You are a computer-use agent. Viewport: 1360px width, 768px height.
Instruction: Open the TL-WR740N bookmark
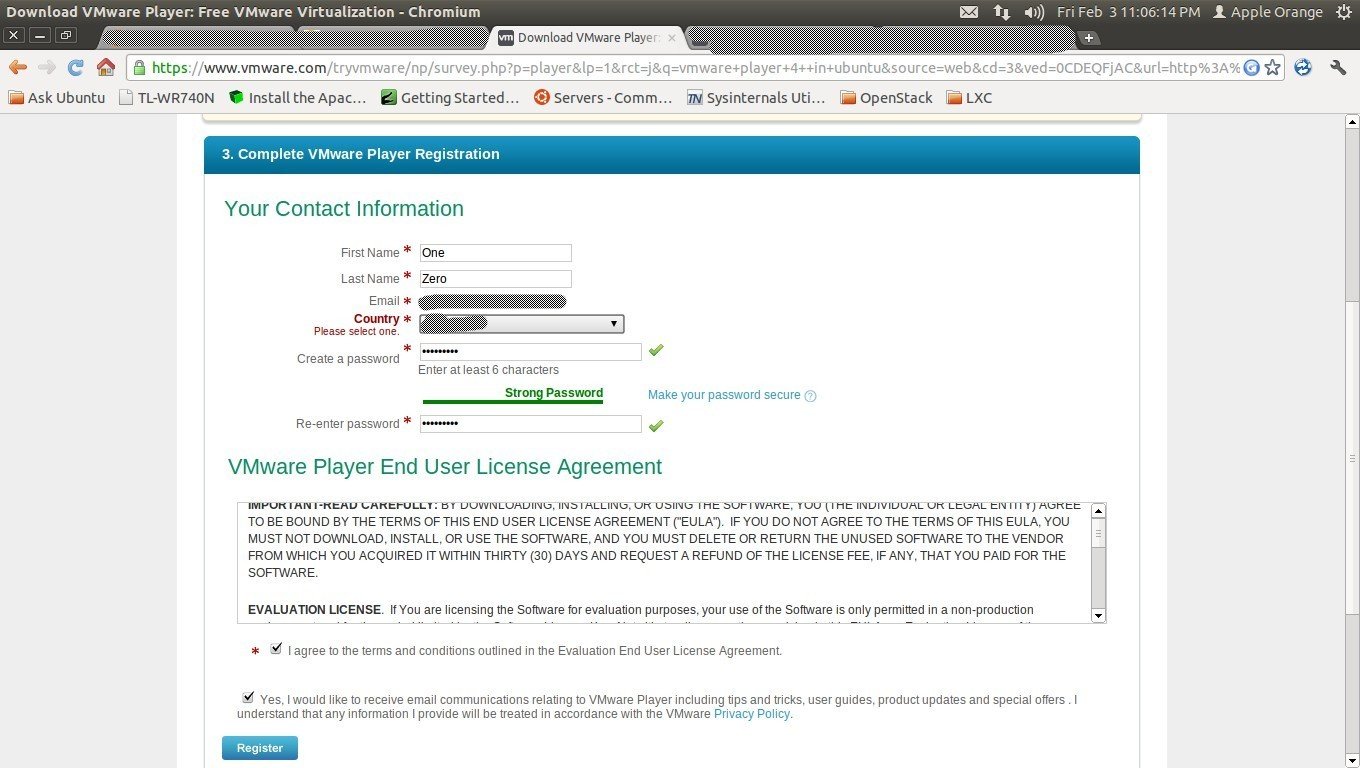point(166,98)
